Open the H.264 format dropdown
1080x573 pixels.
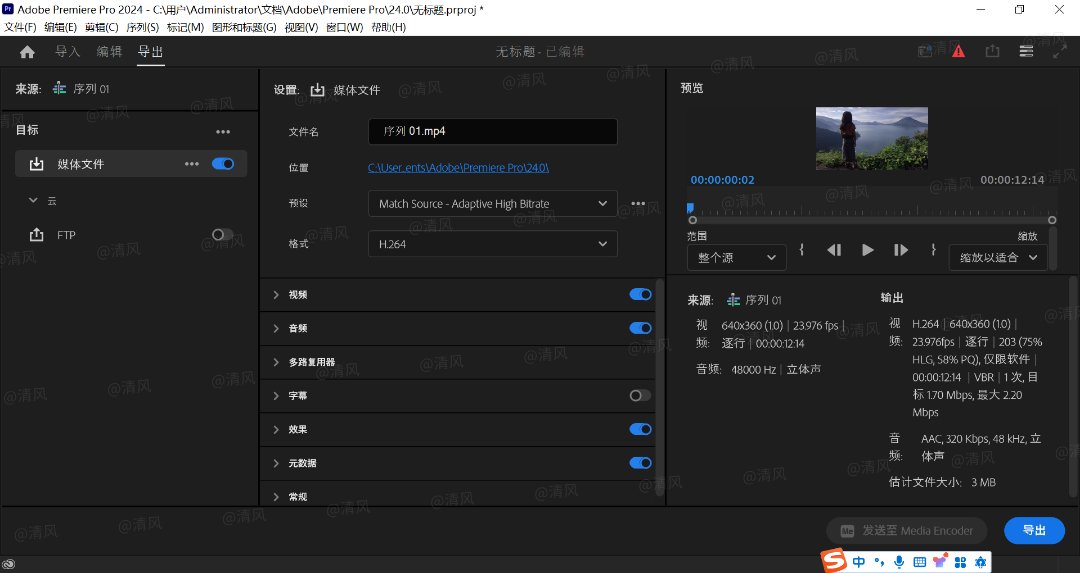492,243
